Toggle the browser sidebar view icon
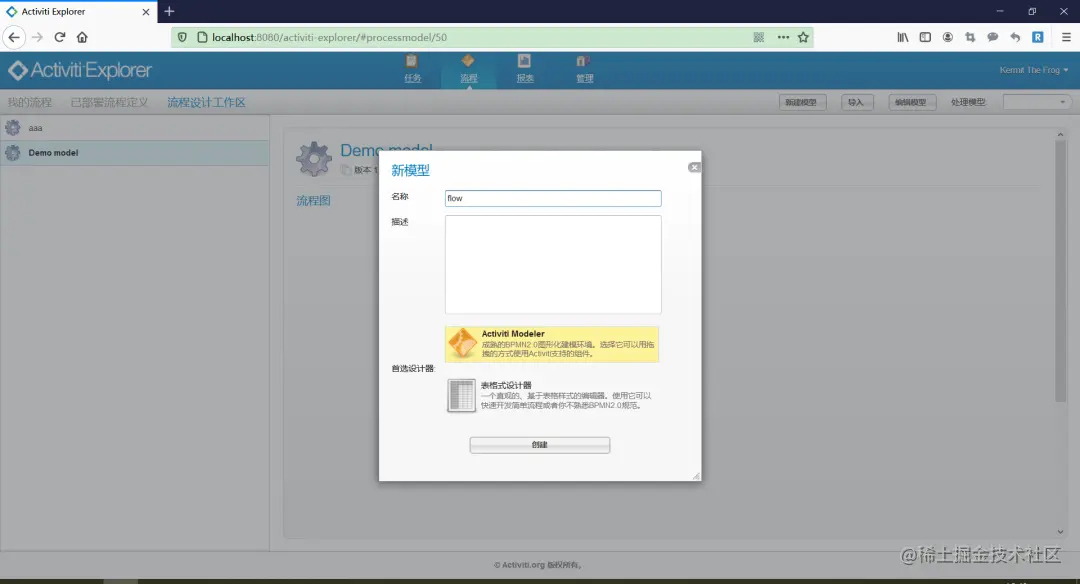Screen dimensions: 1080x584 (x=925, y=37)
